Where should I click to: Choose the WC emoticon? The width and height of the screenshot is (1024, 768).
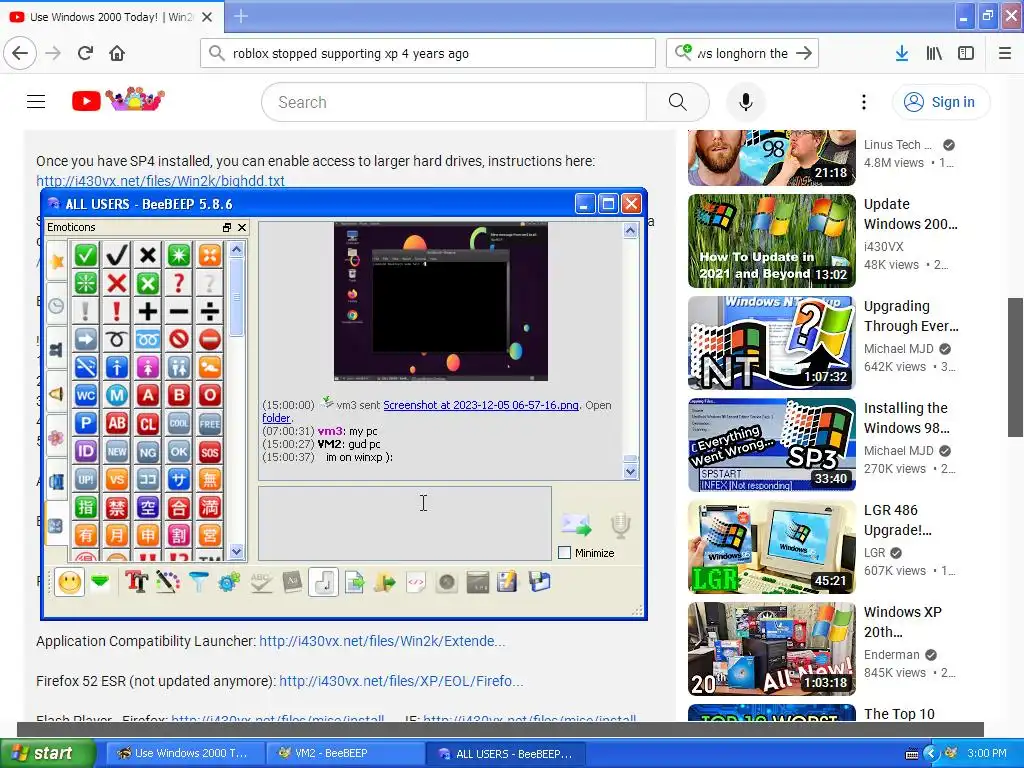(86, 396)
